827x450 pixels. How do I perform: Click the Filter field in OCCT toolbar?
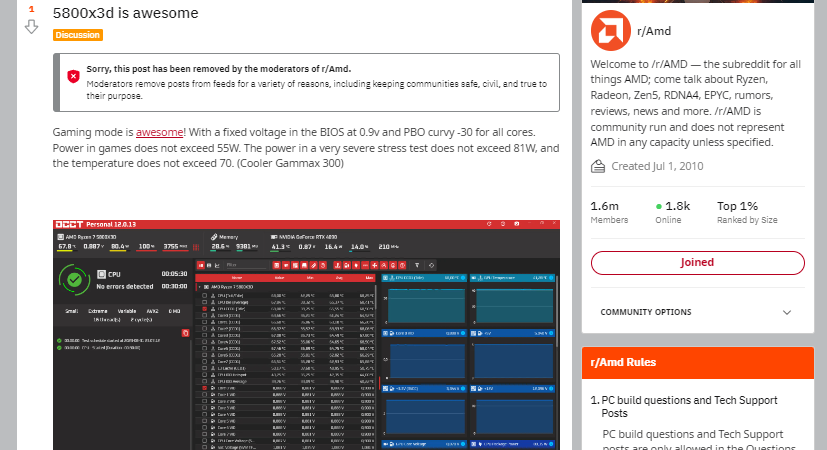pos(246,265)
